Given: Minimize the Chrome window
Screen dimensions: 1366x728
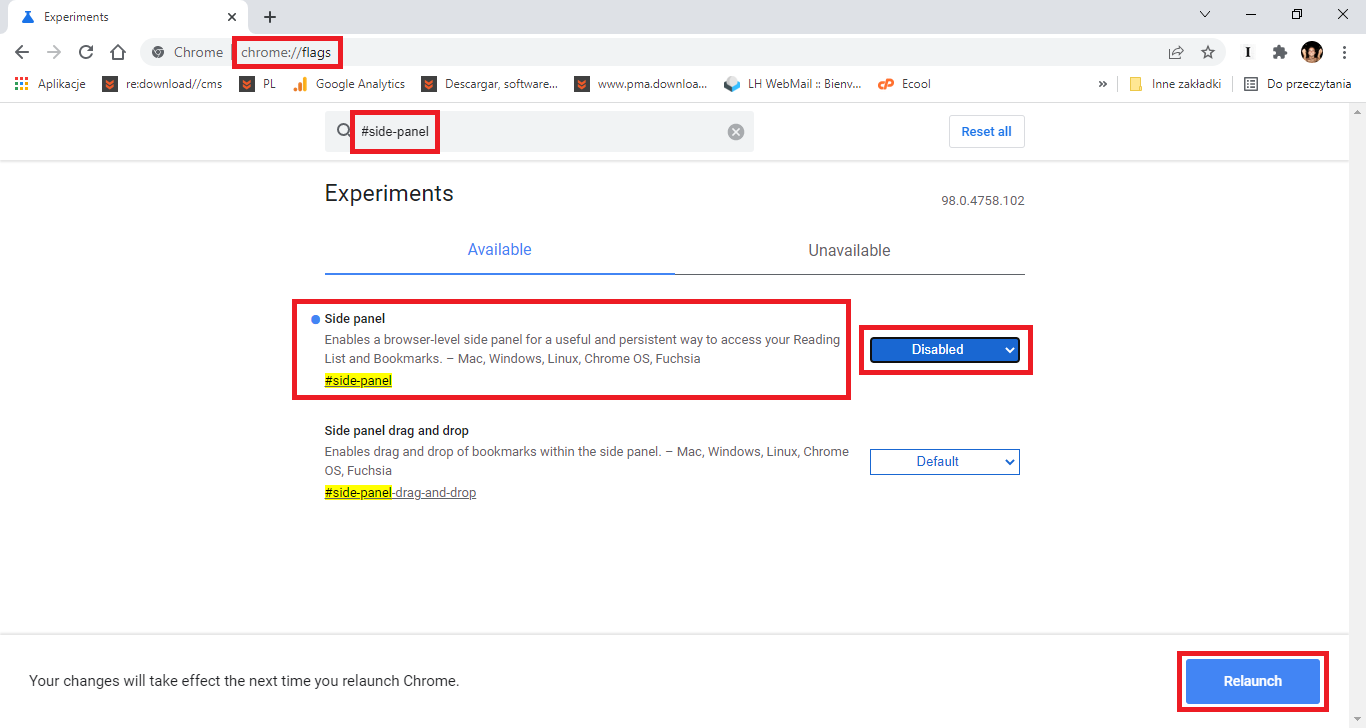Looking at the screenshot, I should (1251, 14).
